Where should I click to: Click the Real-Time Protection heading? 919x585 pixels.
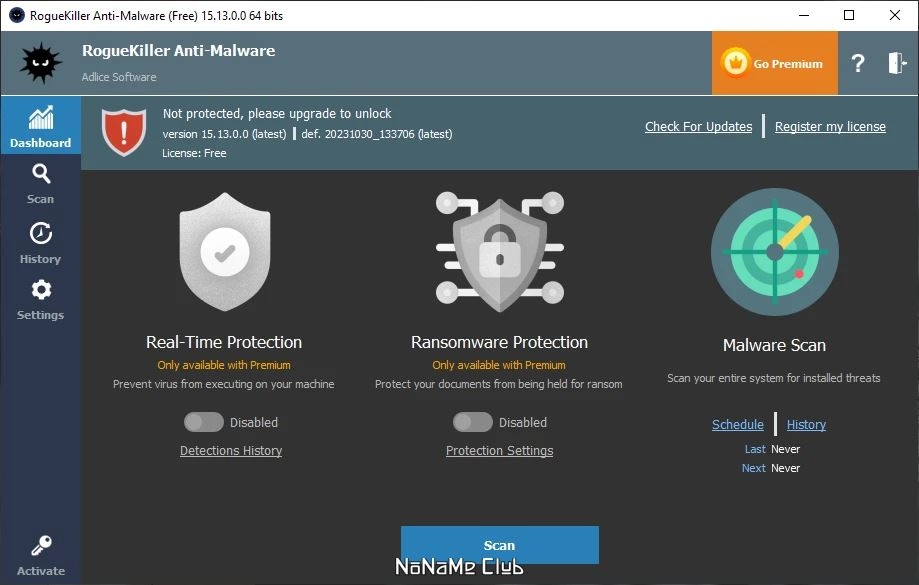[224, 342]
